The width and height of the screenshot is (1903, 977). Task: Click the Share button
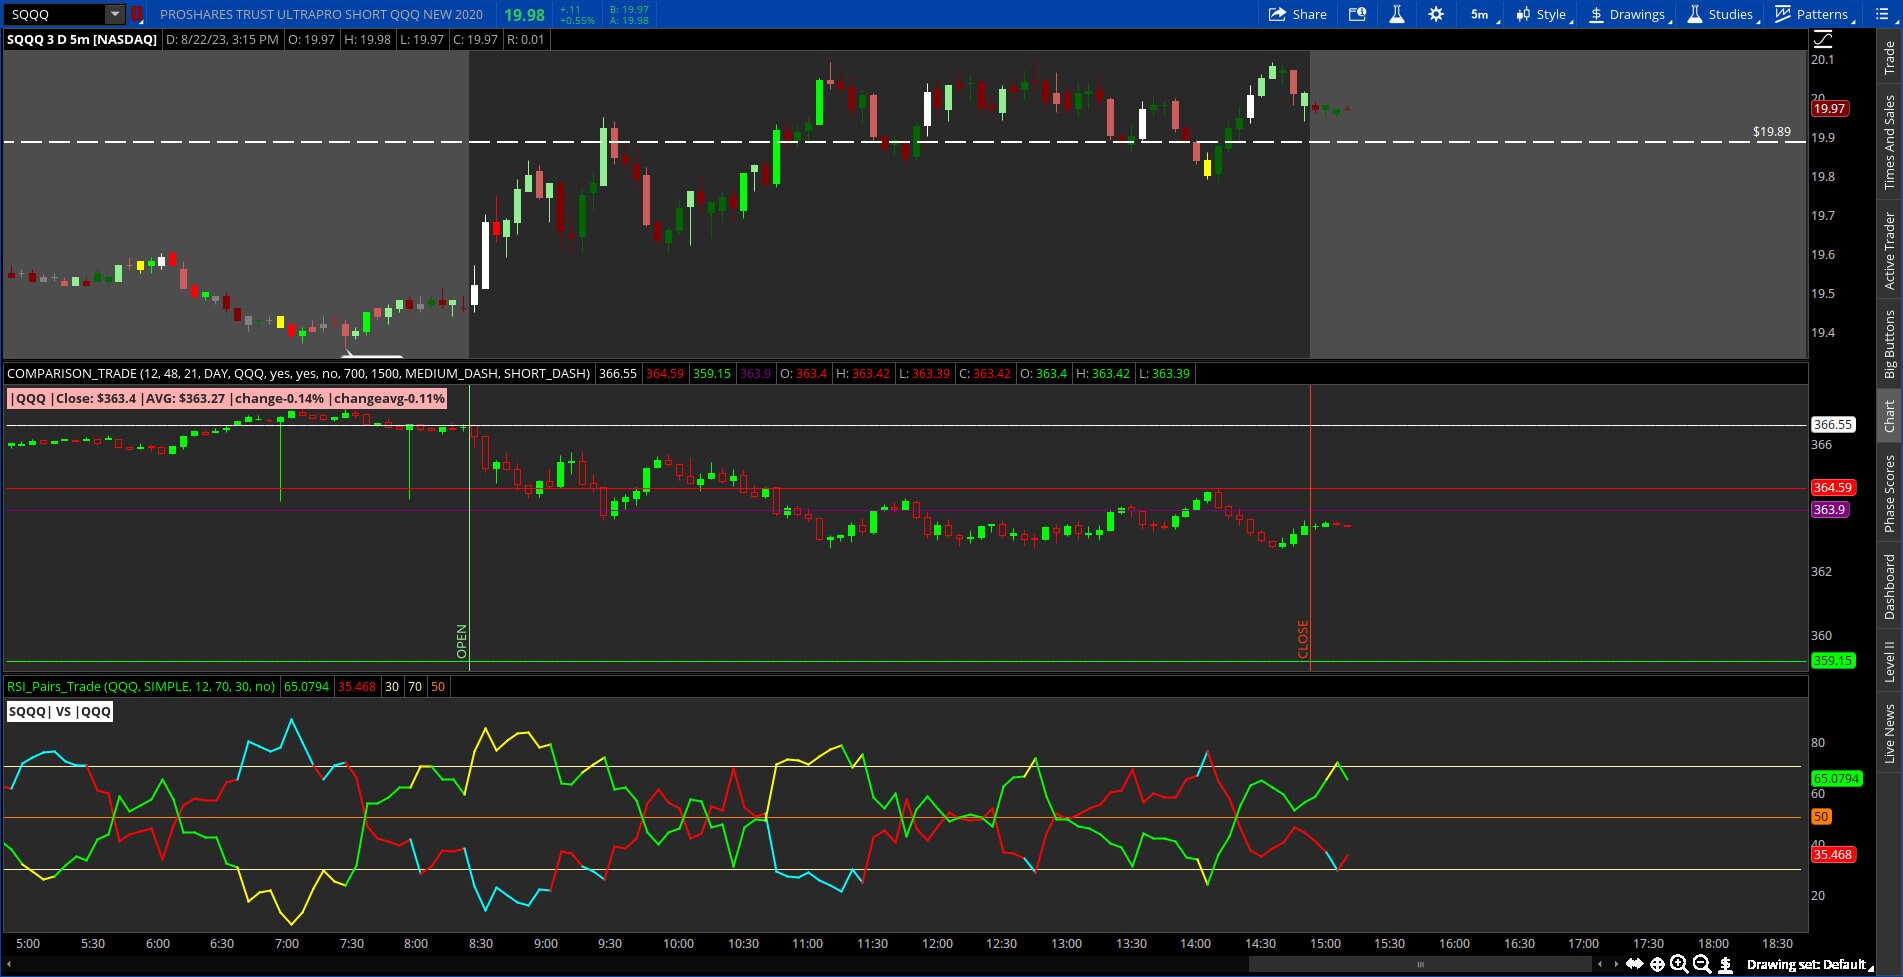coord(1299,14)
